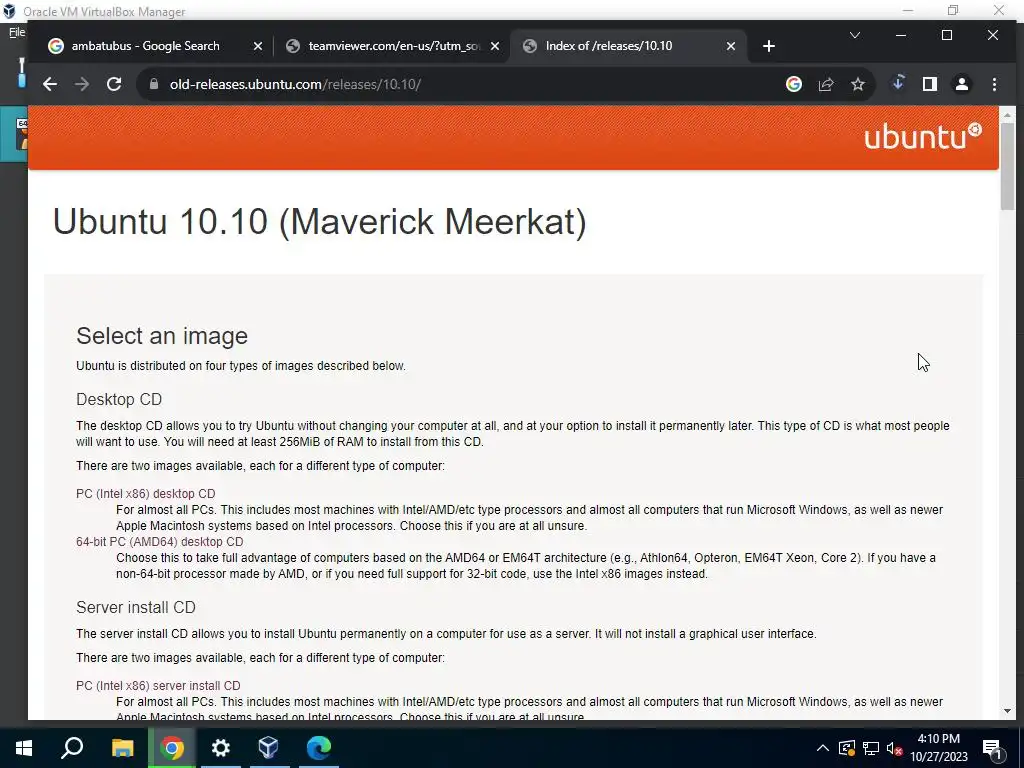Open Chrome's three-dot menu
Screen dimensions: 1024x768
tap(994, 84)
